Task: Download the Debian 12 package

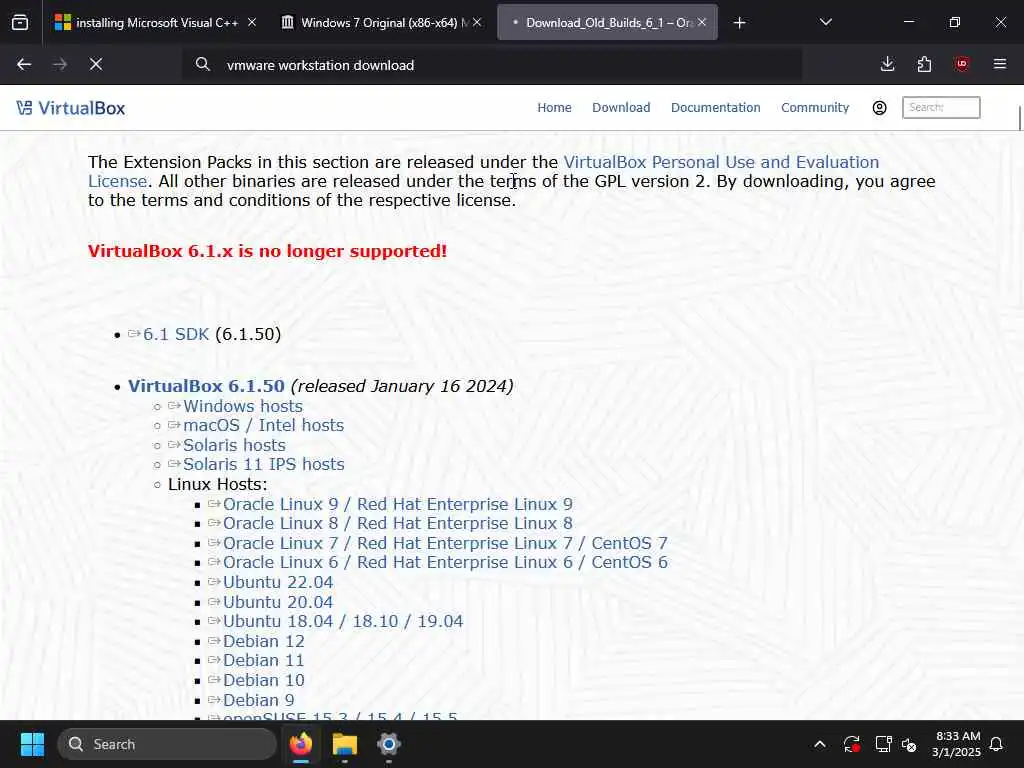Action: point(263,641)
